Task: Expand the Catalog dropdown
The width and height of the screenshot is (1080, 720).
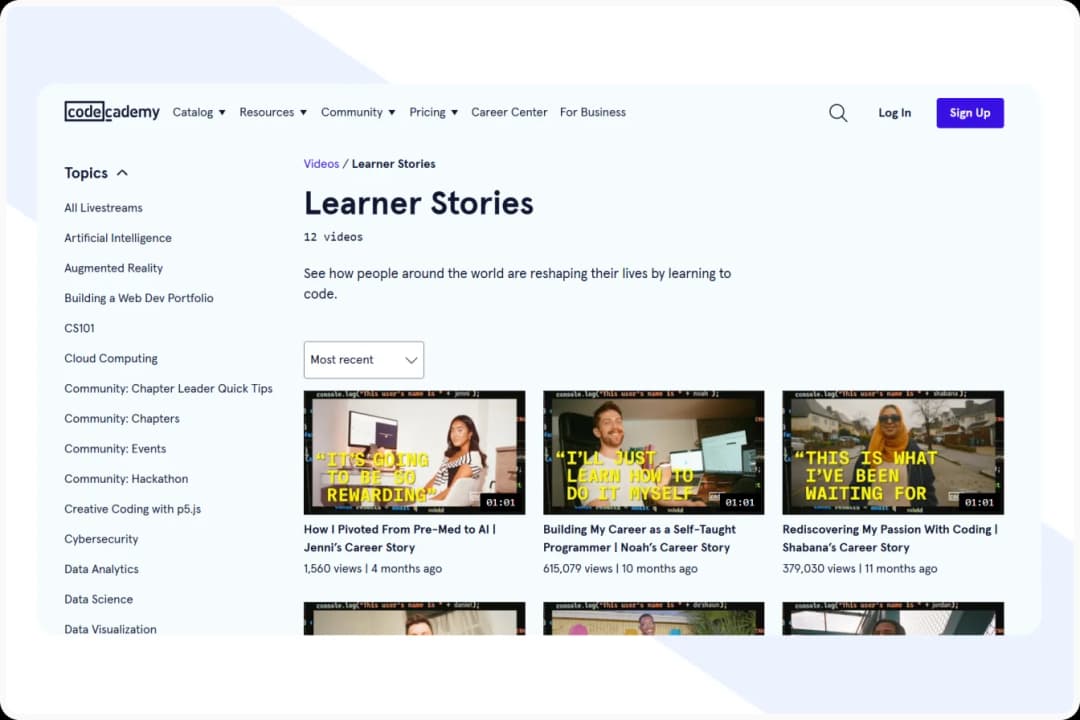Action: 198,112
